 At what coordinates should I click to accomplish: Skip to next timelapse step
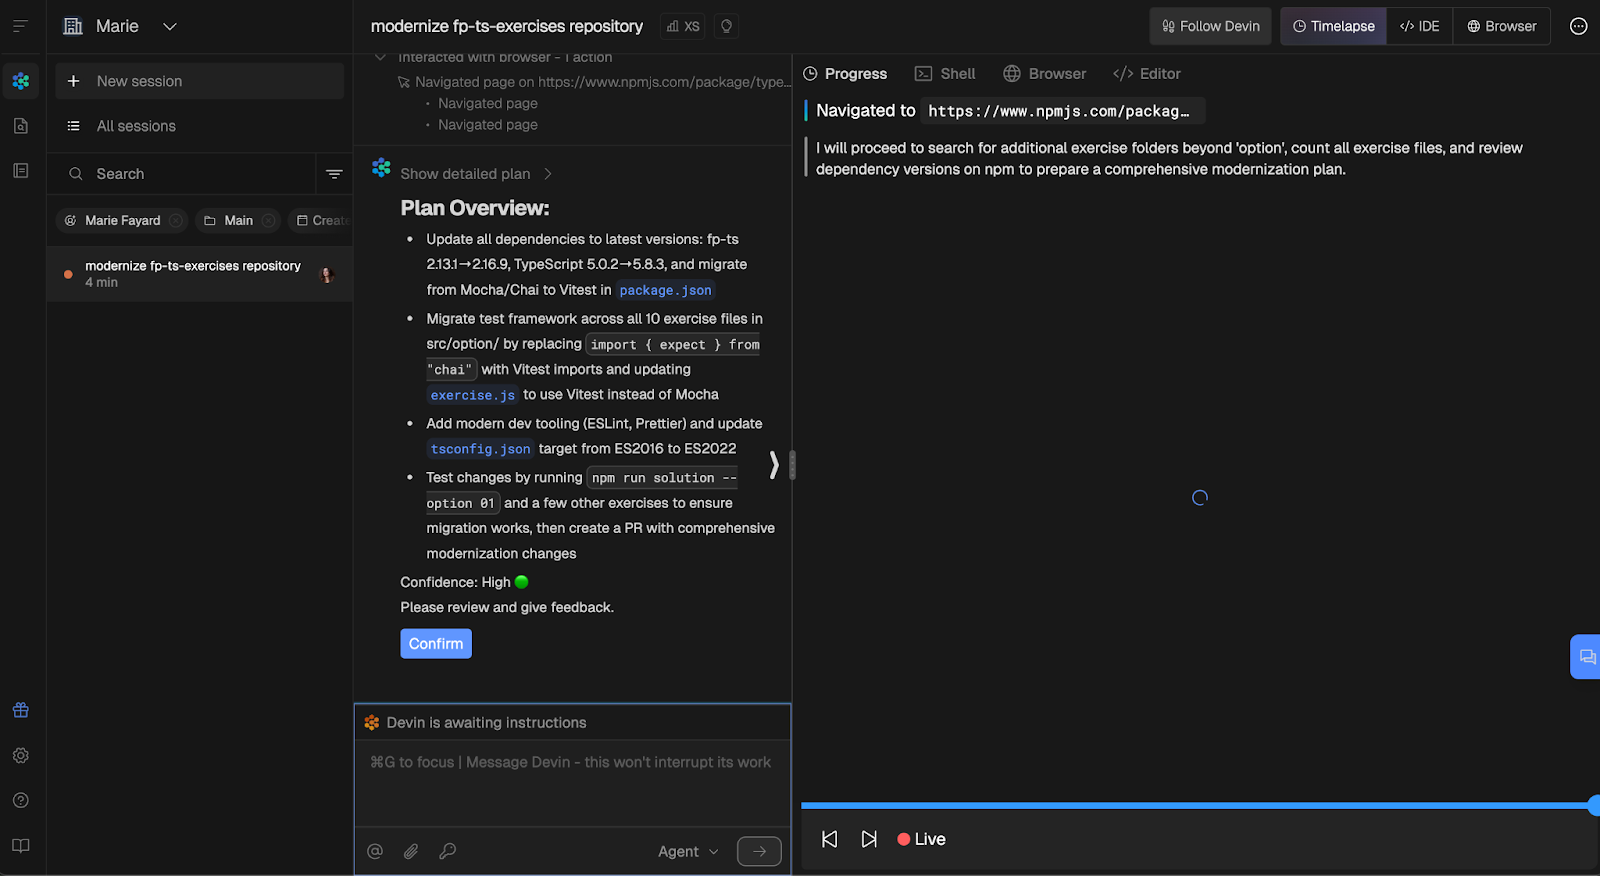[869, 839]
